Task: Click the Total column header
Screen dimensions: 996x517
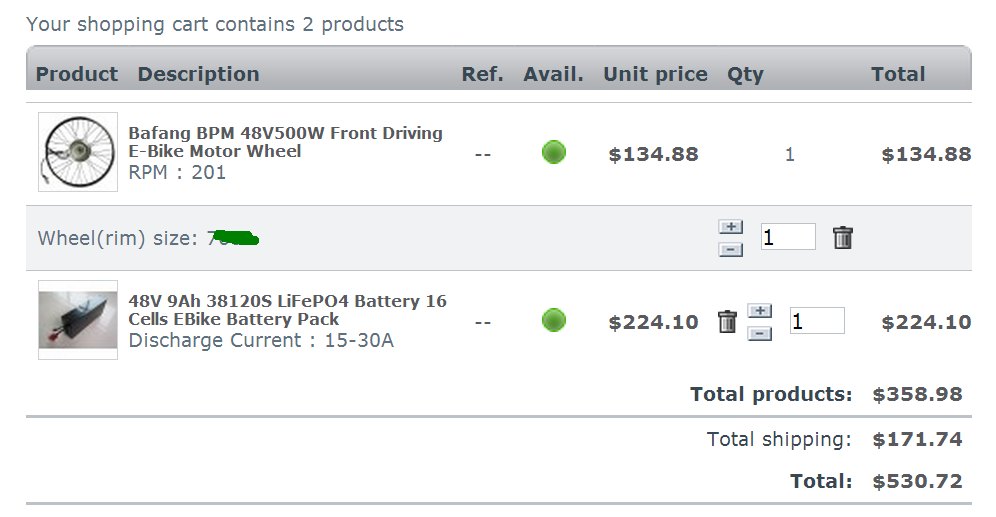Action: point(898,74)
